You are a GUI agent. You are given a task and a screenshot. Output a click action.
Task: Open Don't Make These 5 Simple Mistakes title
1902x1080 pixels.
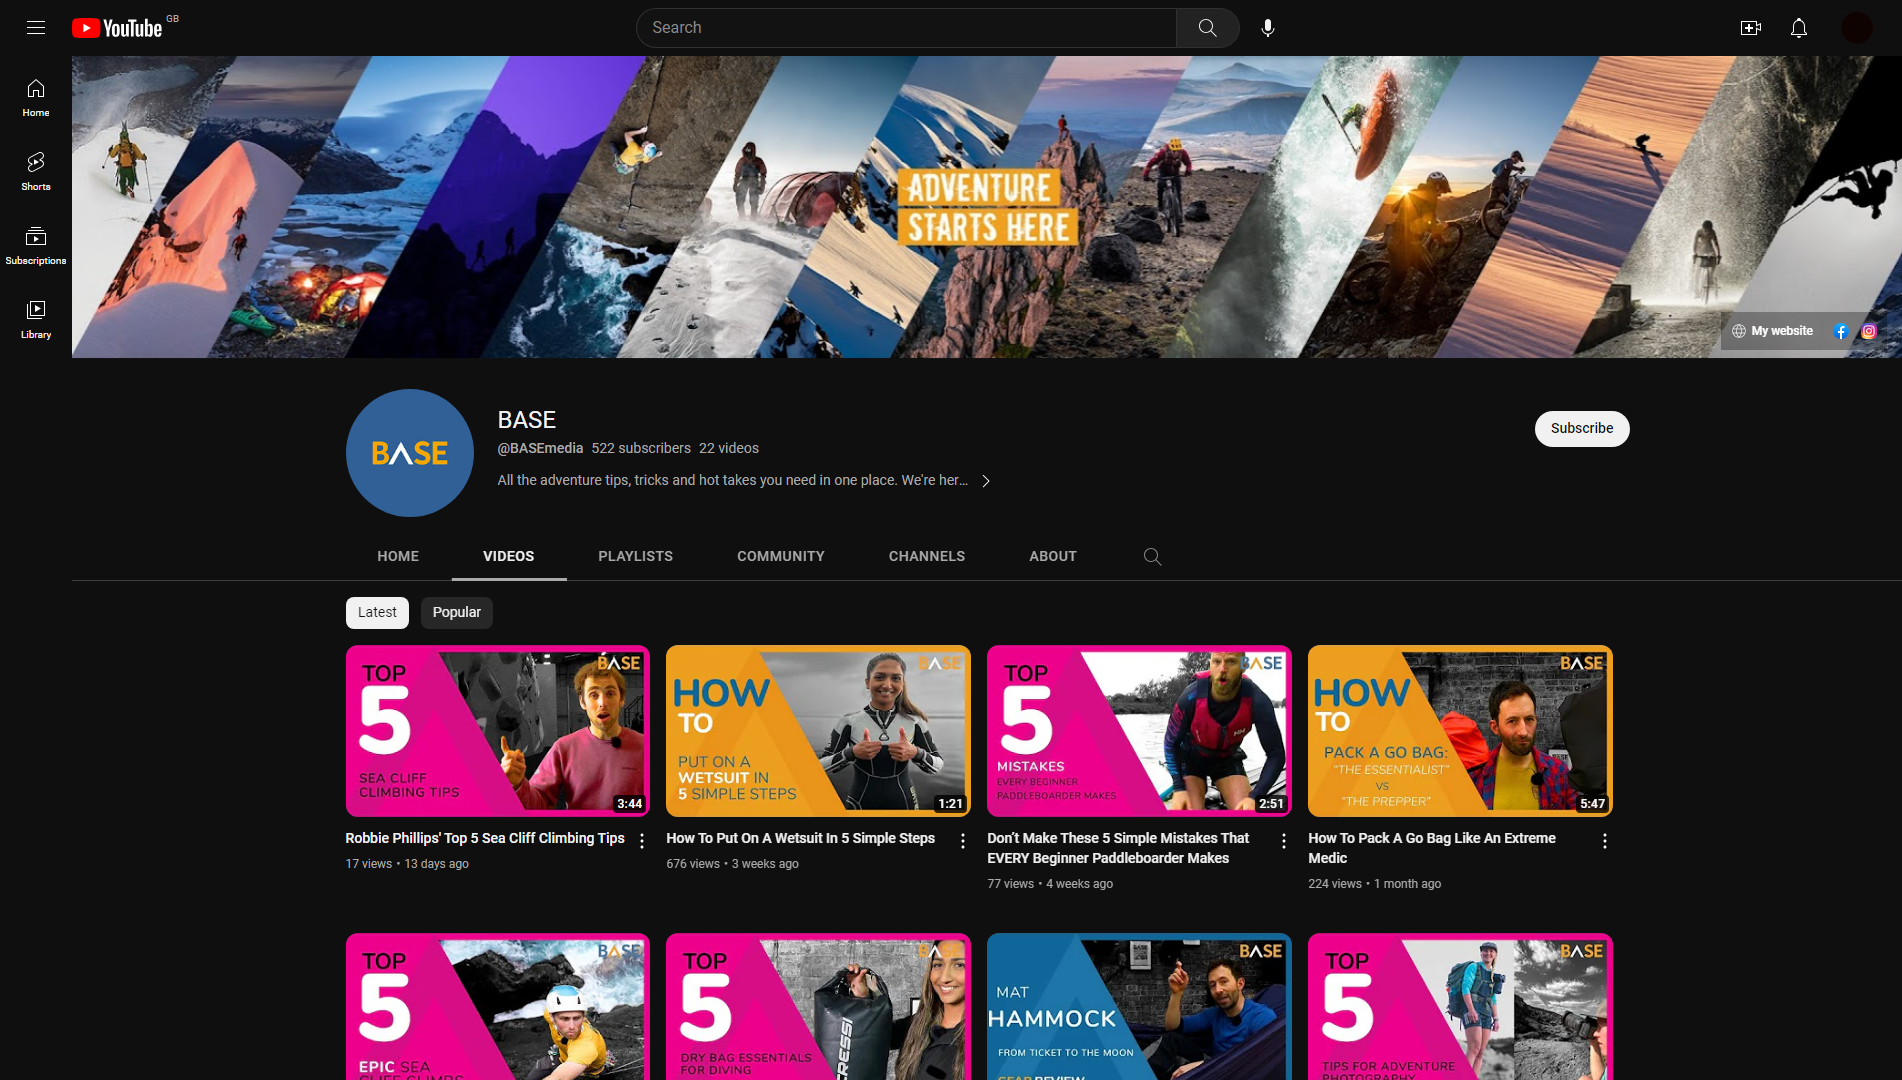tap(1118, 848)
